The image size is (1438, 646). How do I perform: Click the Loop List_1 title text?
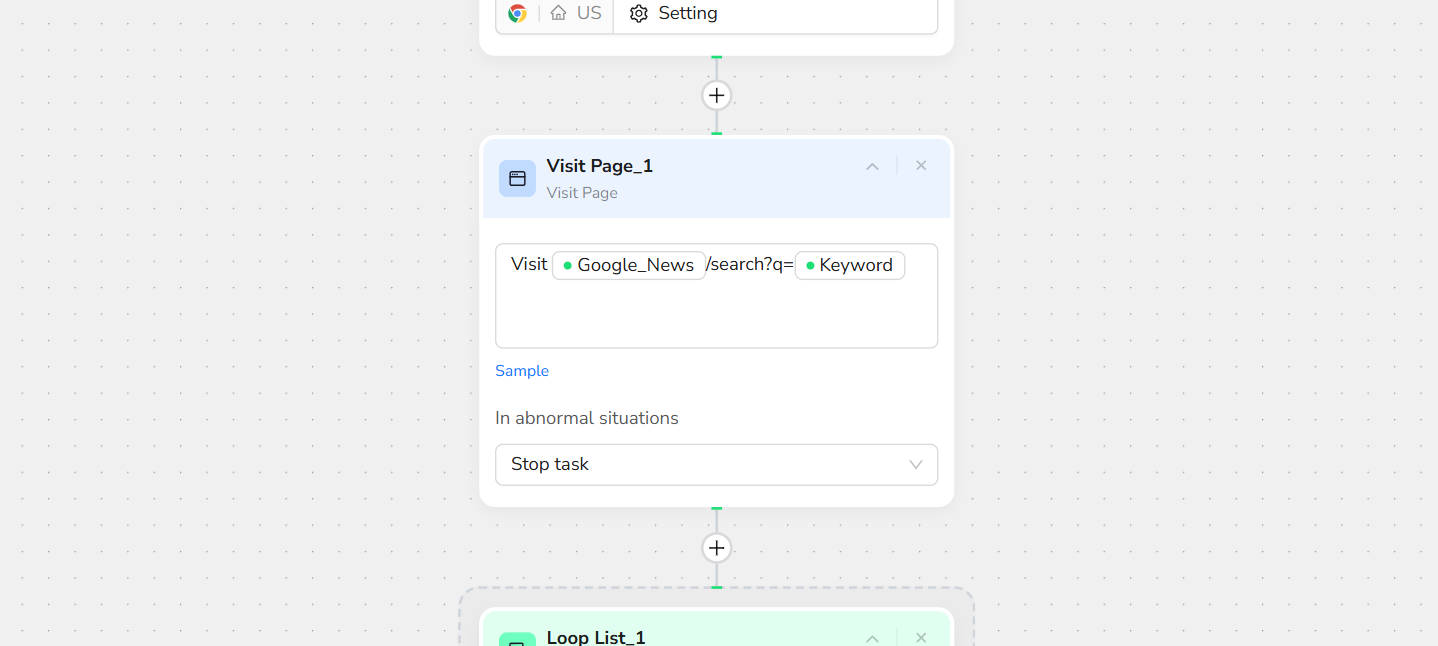596,637
